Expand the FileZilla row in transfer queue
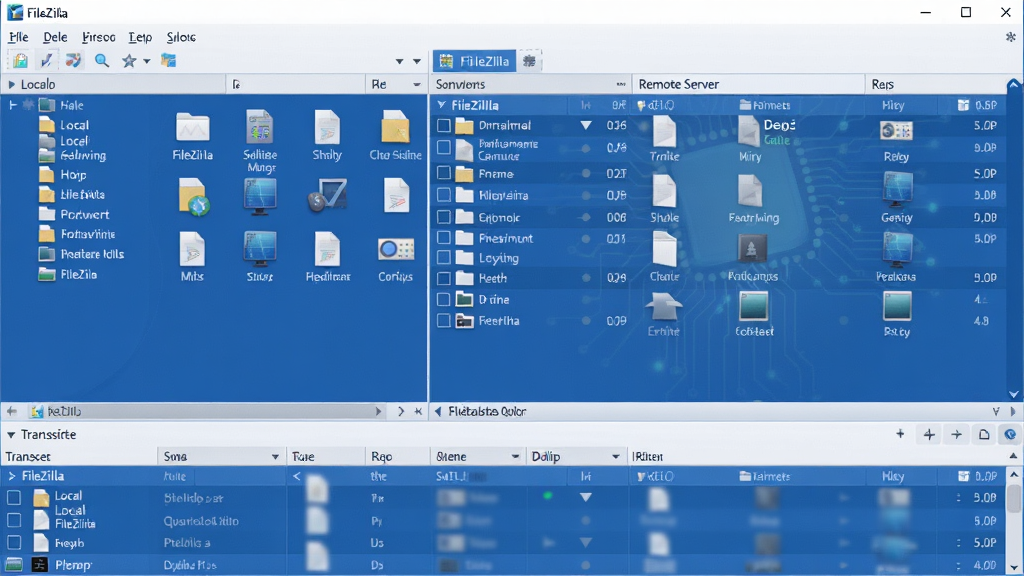 [11, 476]
